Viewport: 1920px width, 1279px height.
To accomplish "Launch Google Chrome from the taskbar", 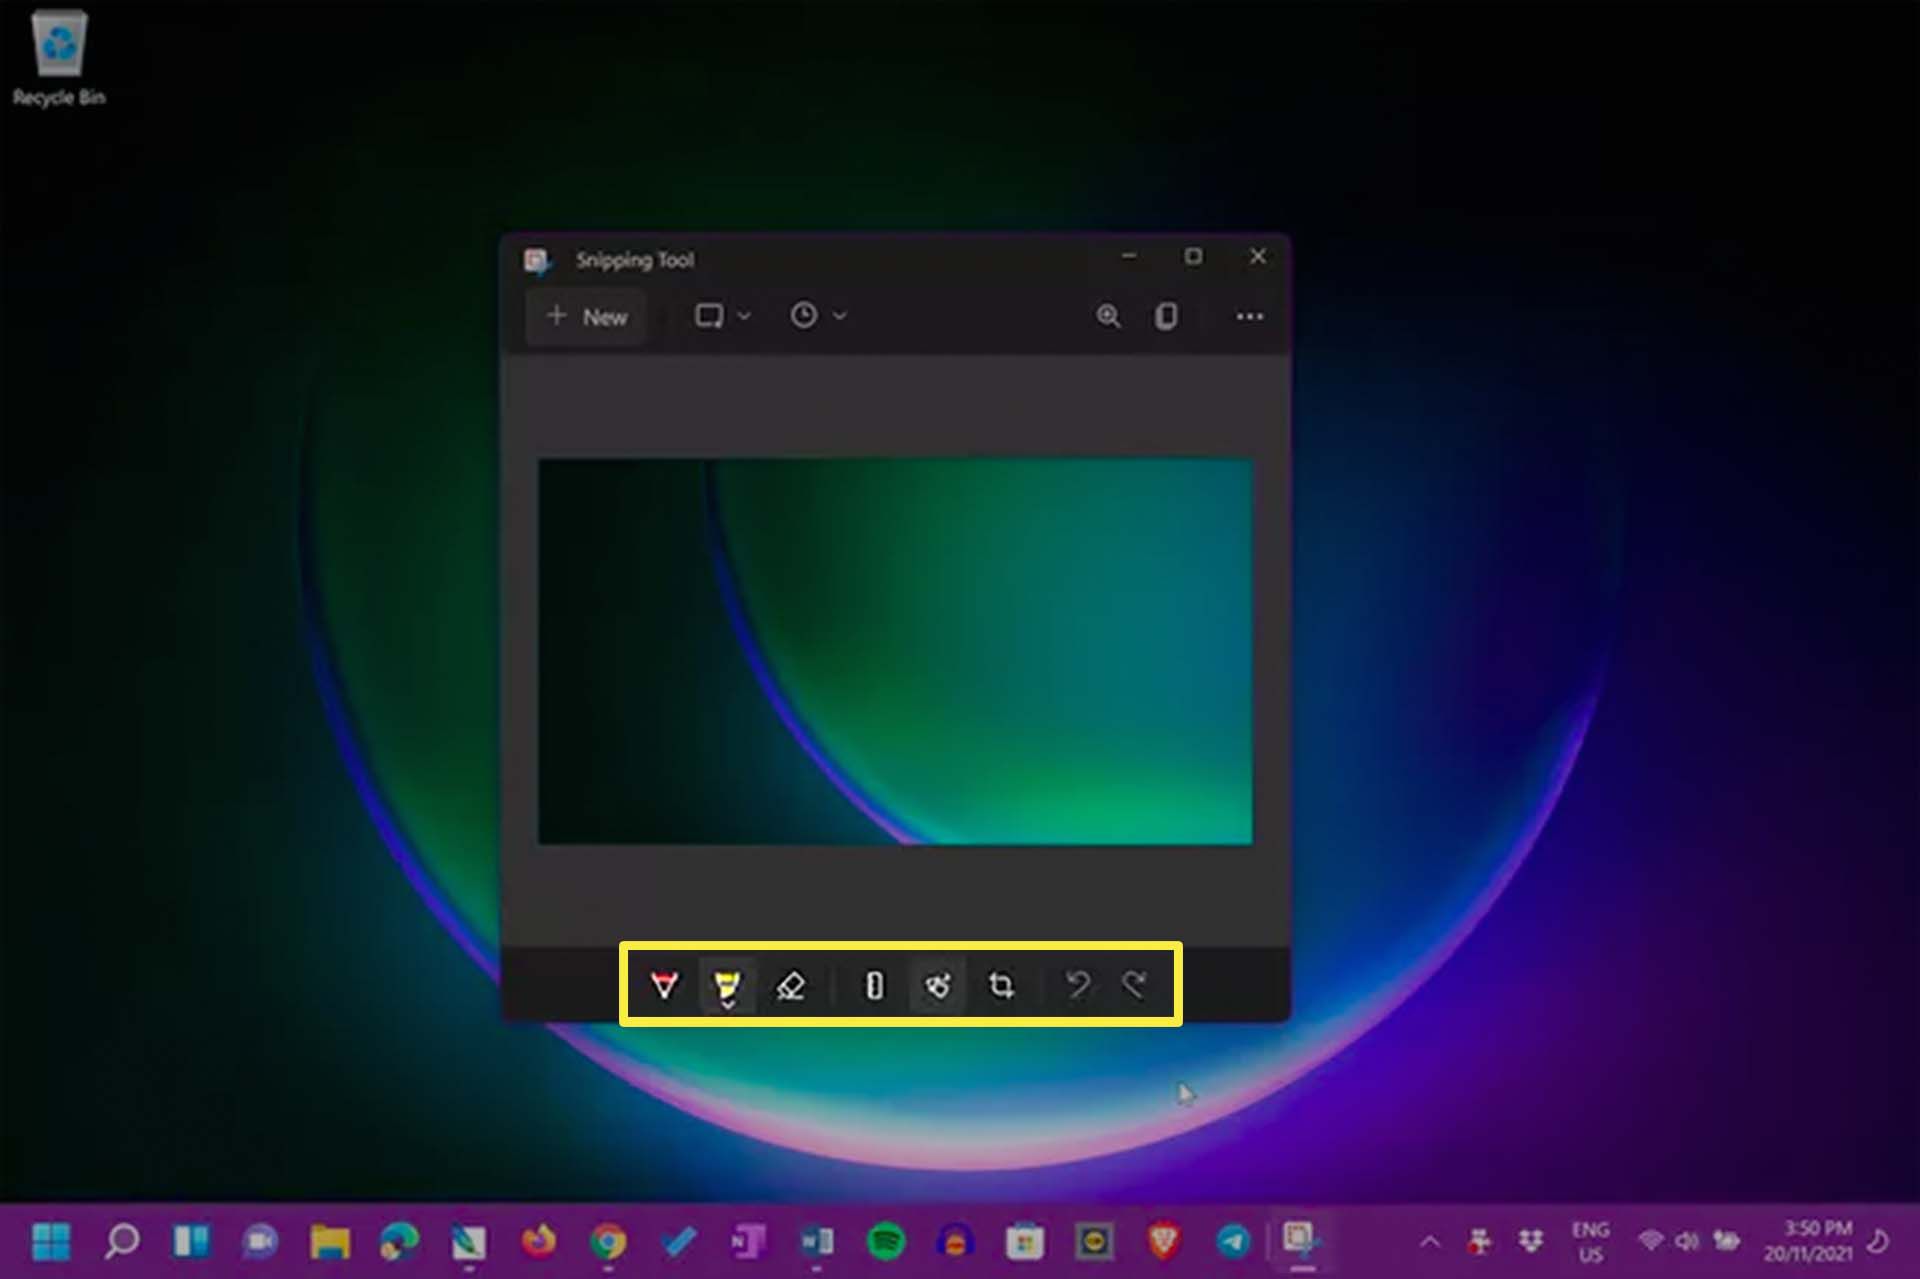I will [608, 1242].
